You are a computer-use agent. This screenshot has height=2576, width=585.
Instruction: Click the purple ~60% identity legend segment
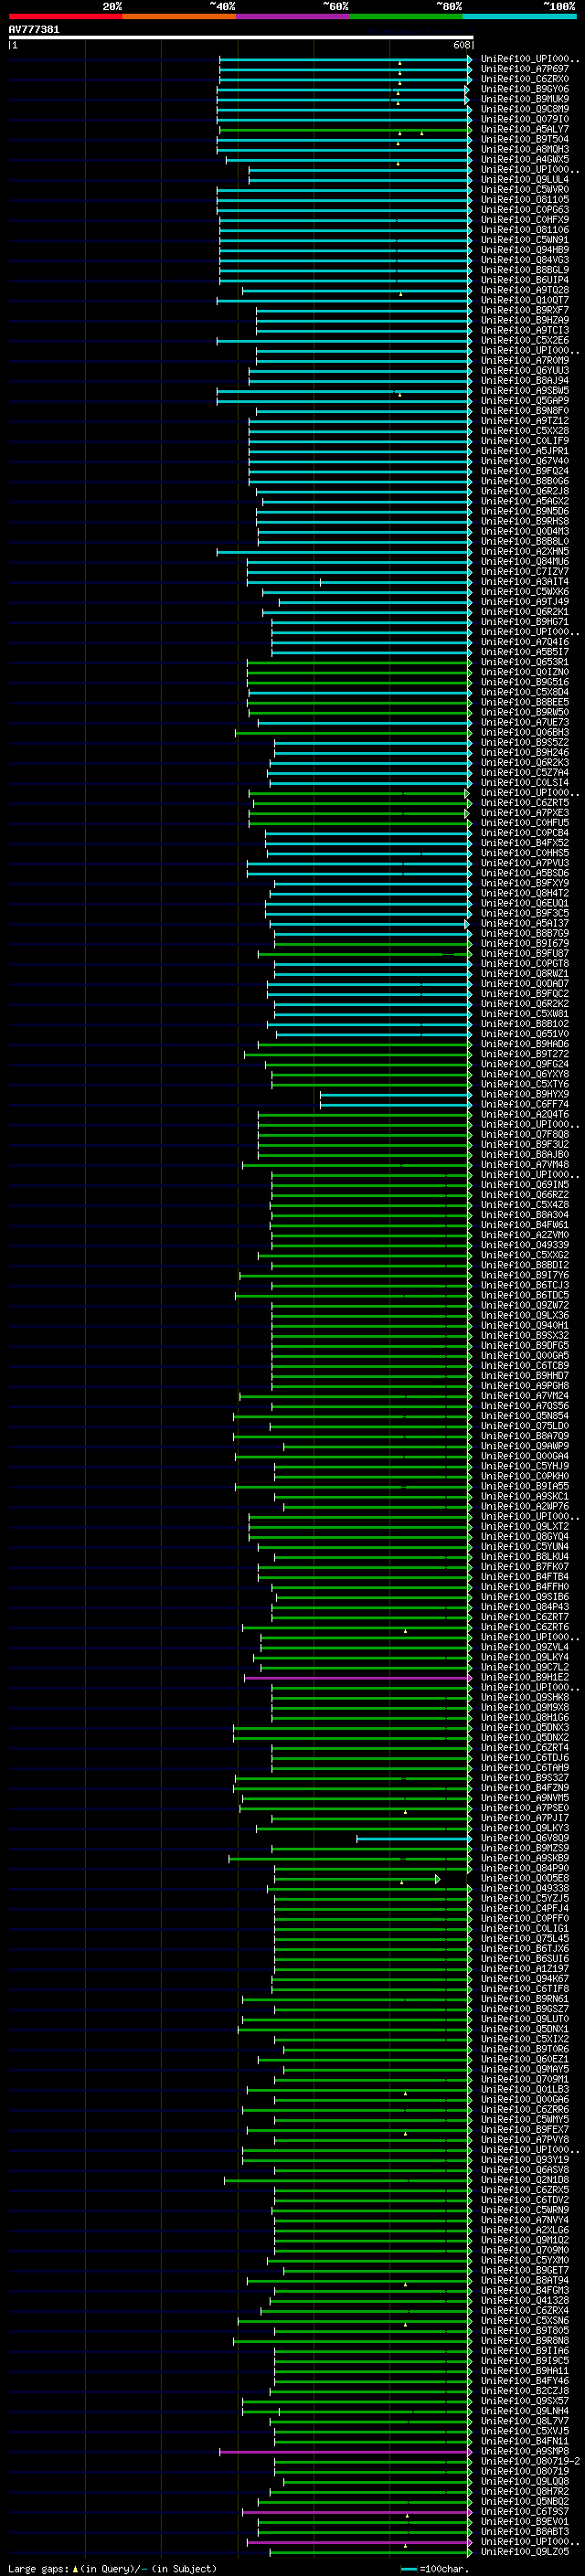pos(292,16)
